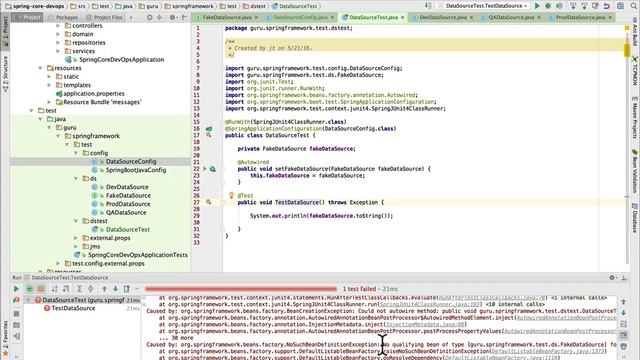Open Run panel settings gear icon

(x=612, y=278)
